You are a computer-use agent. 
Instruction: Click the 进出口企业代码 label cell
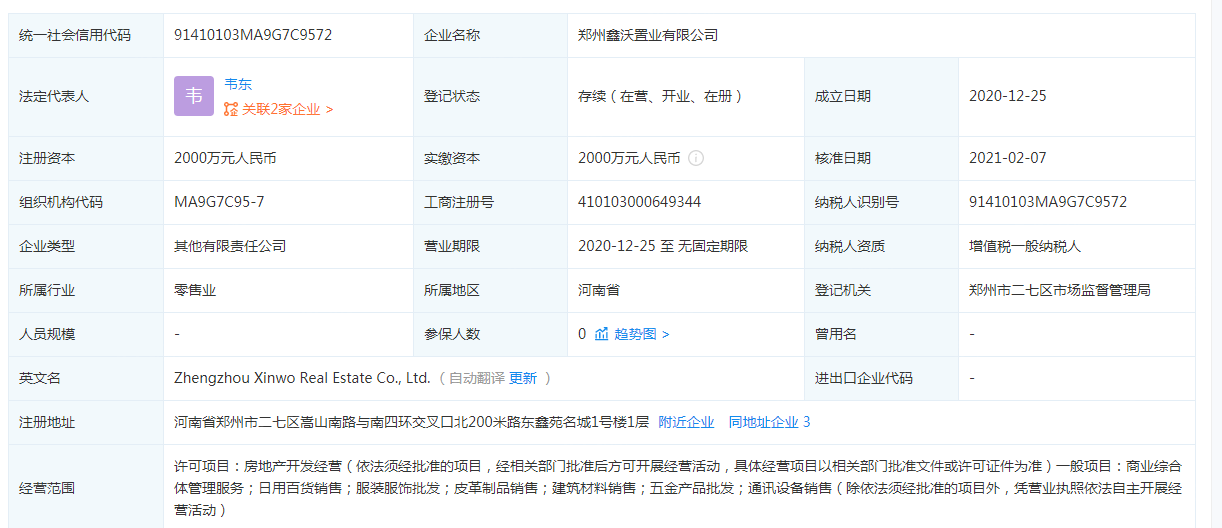881,378
